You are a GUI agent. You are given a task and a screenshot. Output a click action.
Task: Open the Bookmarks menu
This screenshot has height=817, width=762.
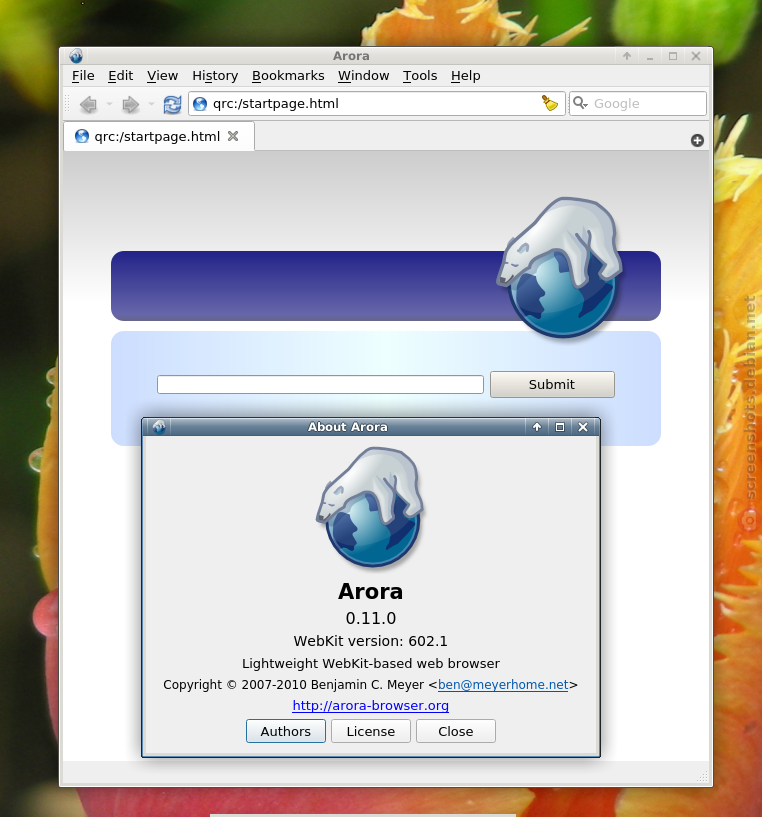[288, 76]
